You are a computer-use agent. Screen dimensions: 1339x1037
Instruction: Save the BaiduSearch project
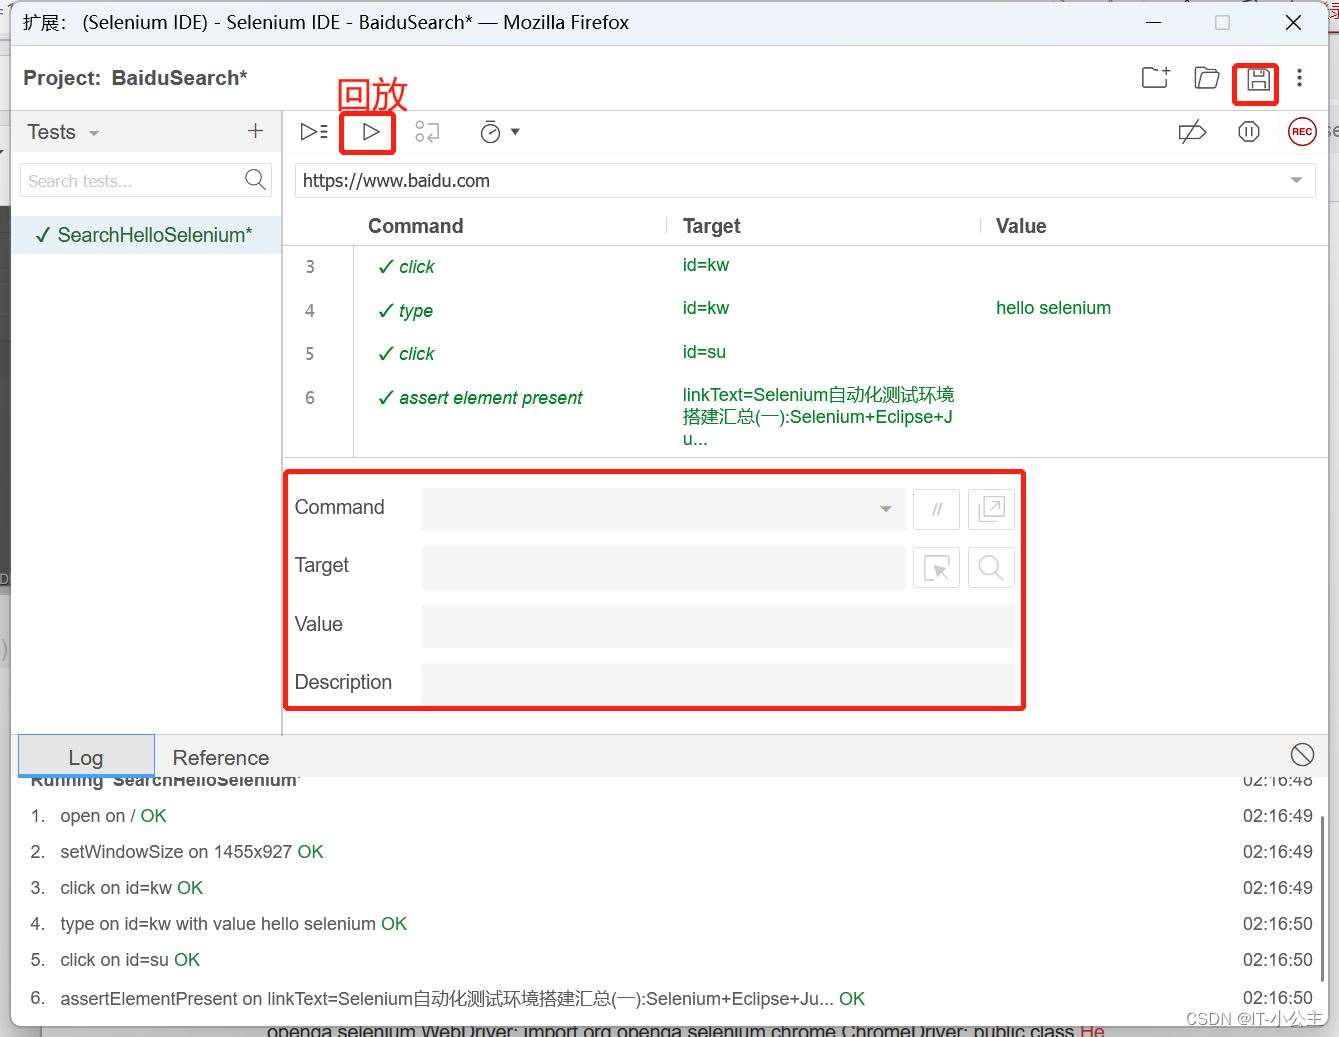pos(1258,79)
